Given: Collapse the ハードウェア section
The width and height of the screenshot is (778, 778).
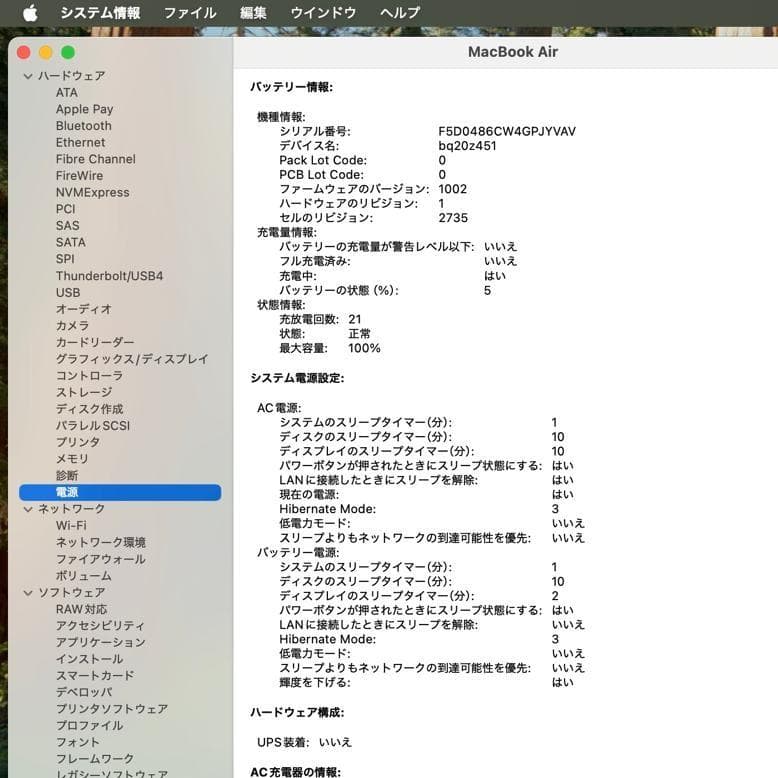Looking at the screenshot, I should tap(28, 76).
